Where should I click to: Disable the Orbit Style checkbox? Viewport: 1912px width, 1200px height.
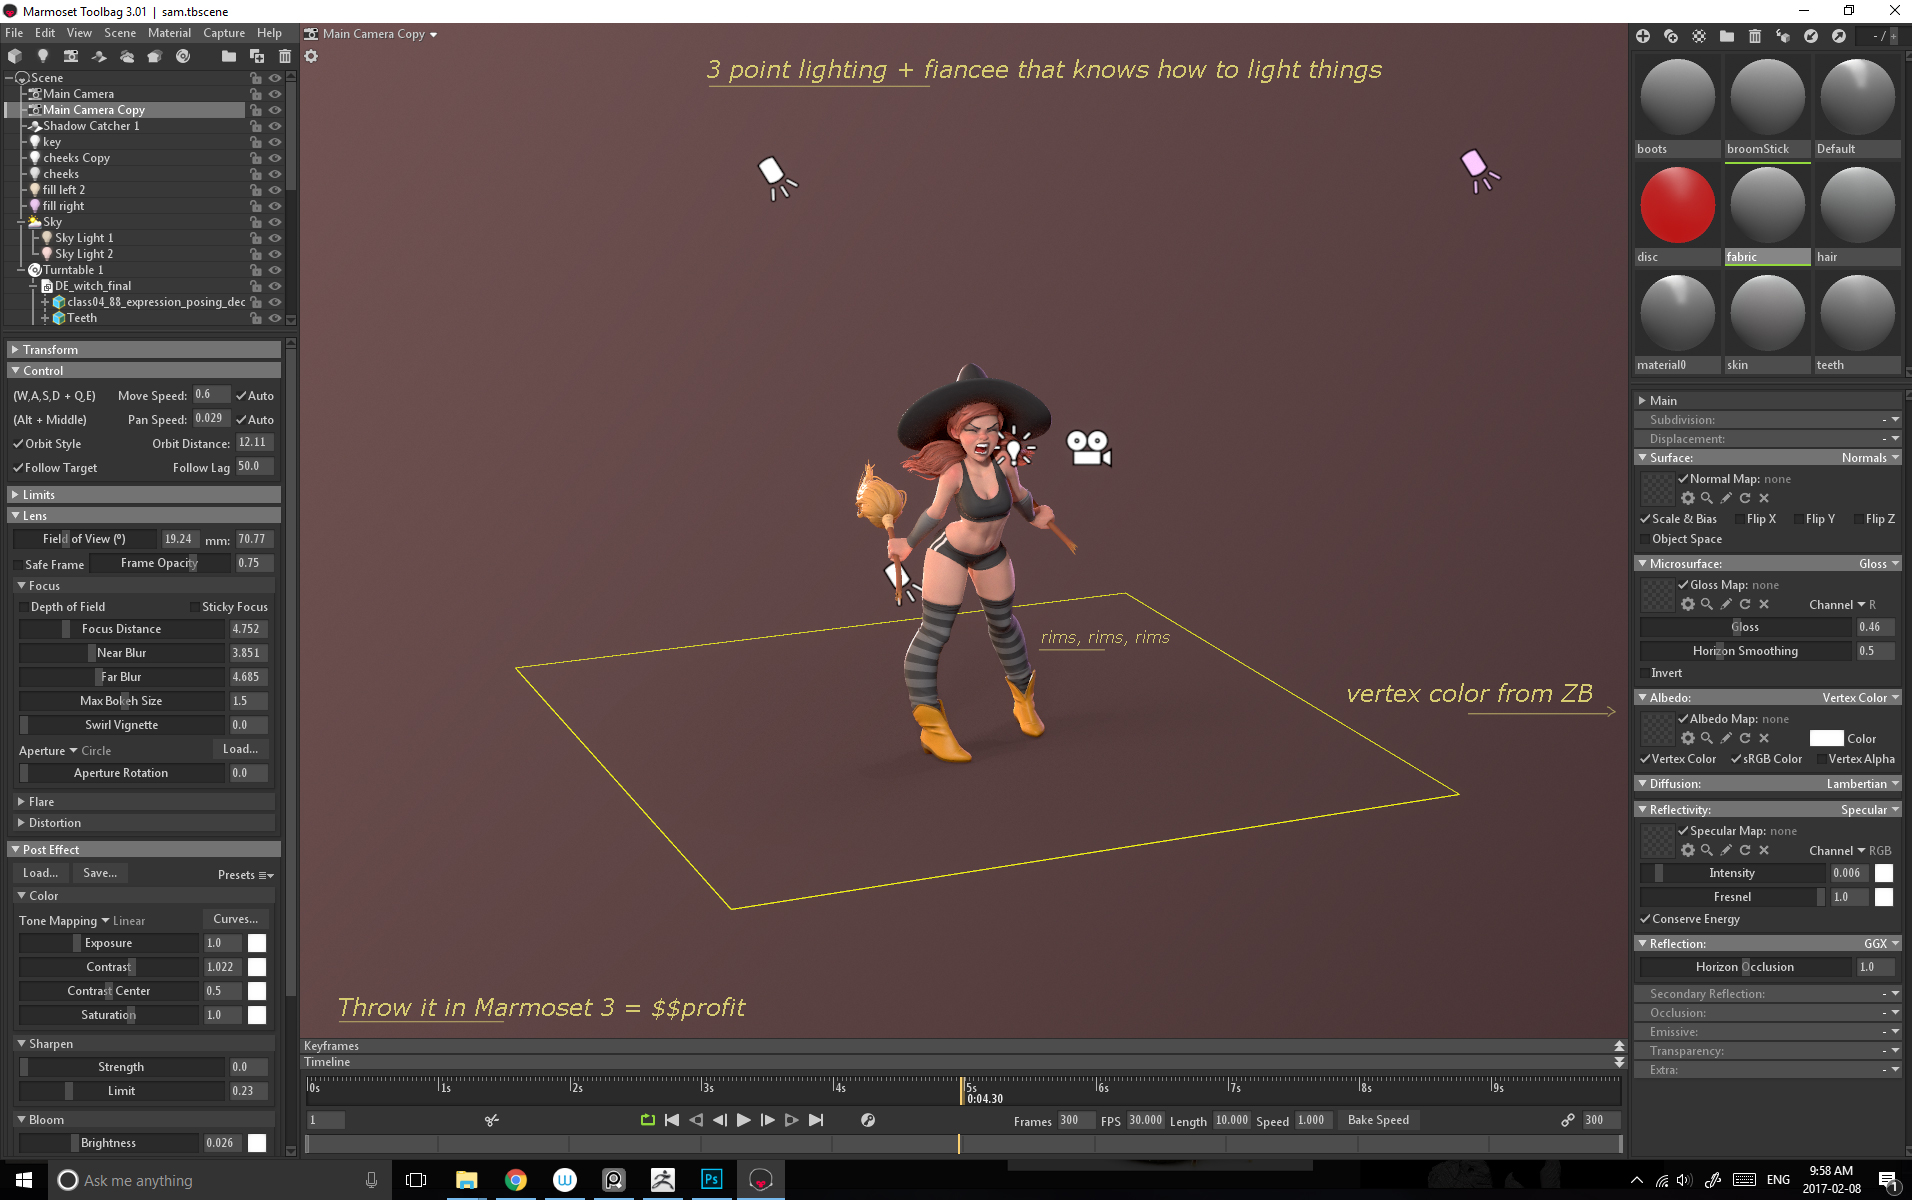[18, 444]
